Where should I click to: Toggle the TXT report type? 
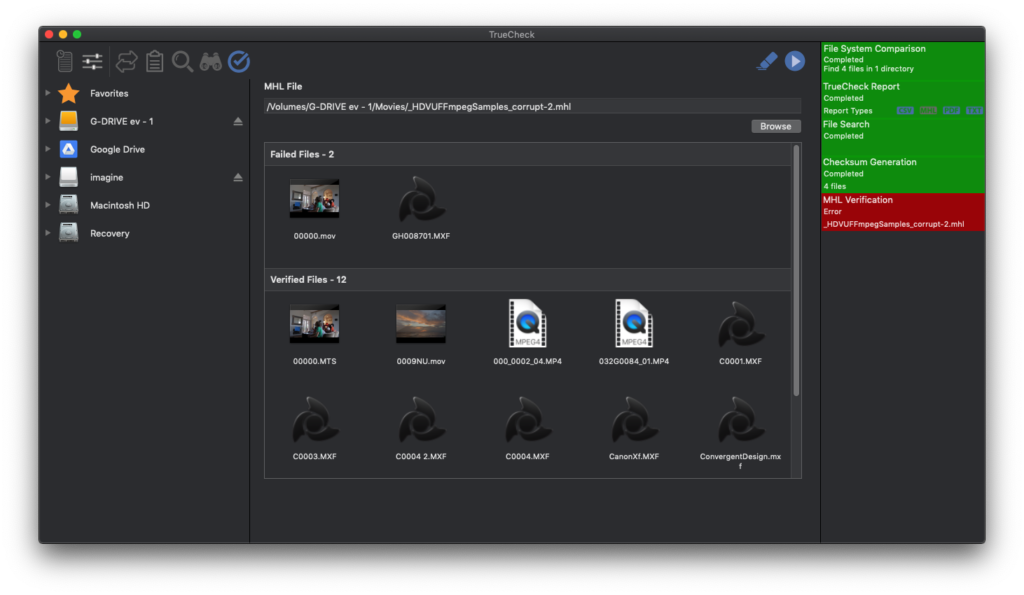974,110
